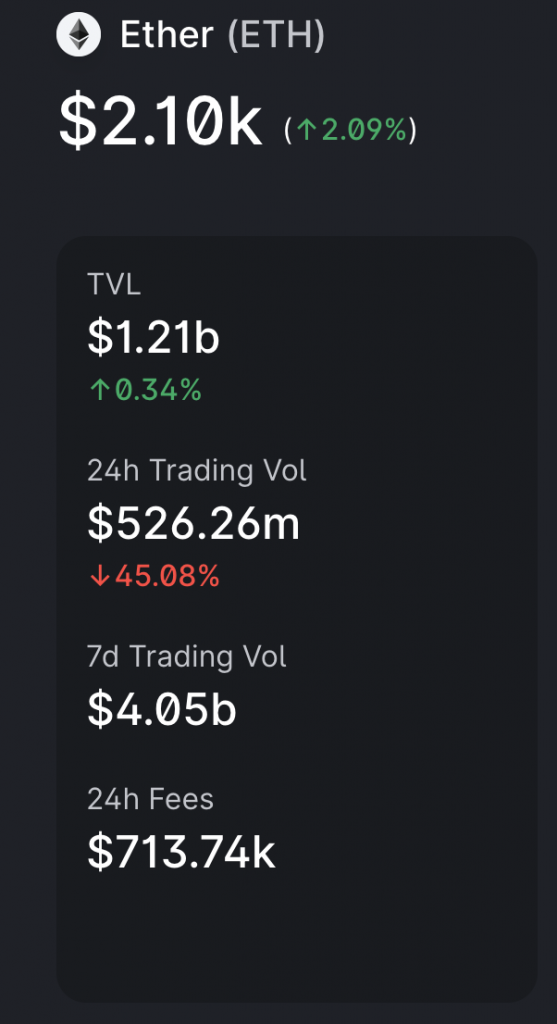Click the 45.08% volume change
Screen dimensions: 557x1024
click(x=167, y=576)
